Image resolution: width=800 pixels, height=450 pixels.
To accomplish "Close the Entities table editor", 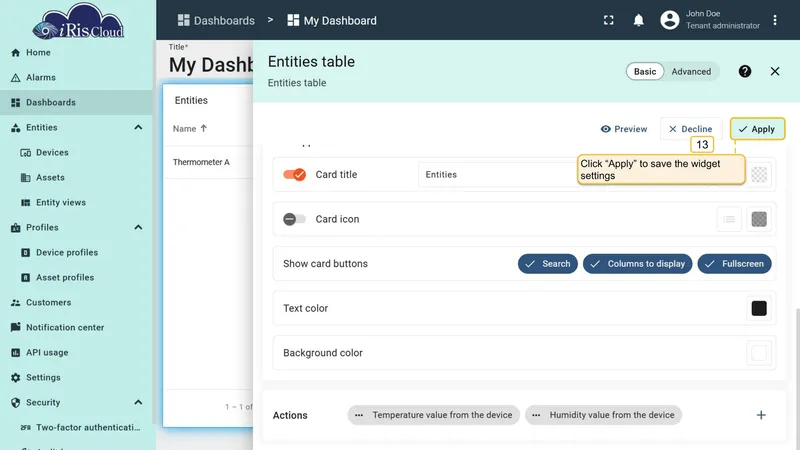I will [x=774, y=71].
